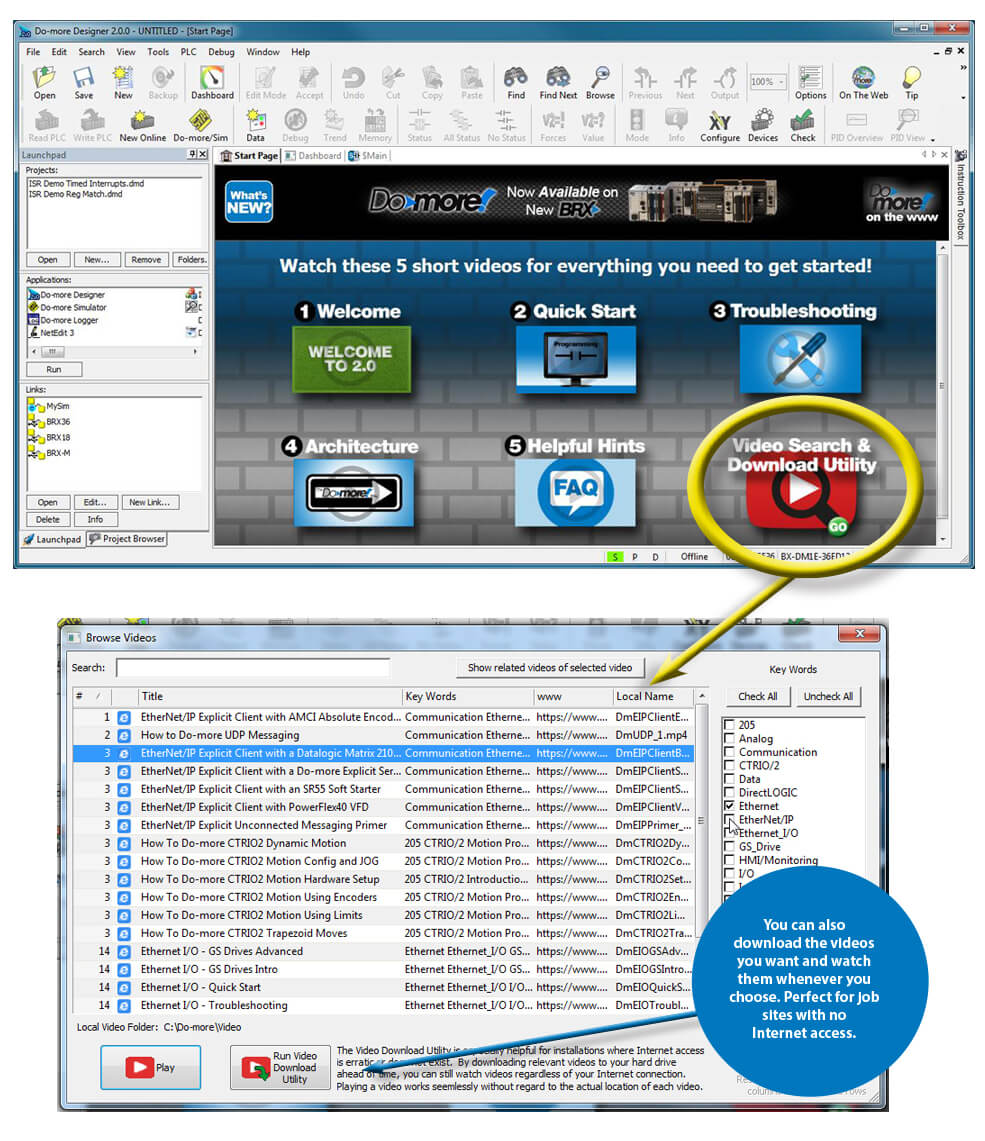This screenshot has width=985, height=1141.
Task: Uncheck the Ethernet keyword checkbox
Action: coord(729,806)
